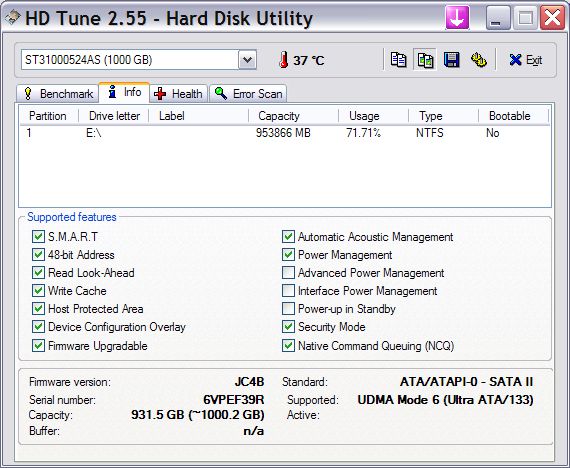Click the floppy disk save icon
This screenshot has height=468, width=570.
pyautogui.click(x=451, y=60)
